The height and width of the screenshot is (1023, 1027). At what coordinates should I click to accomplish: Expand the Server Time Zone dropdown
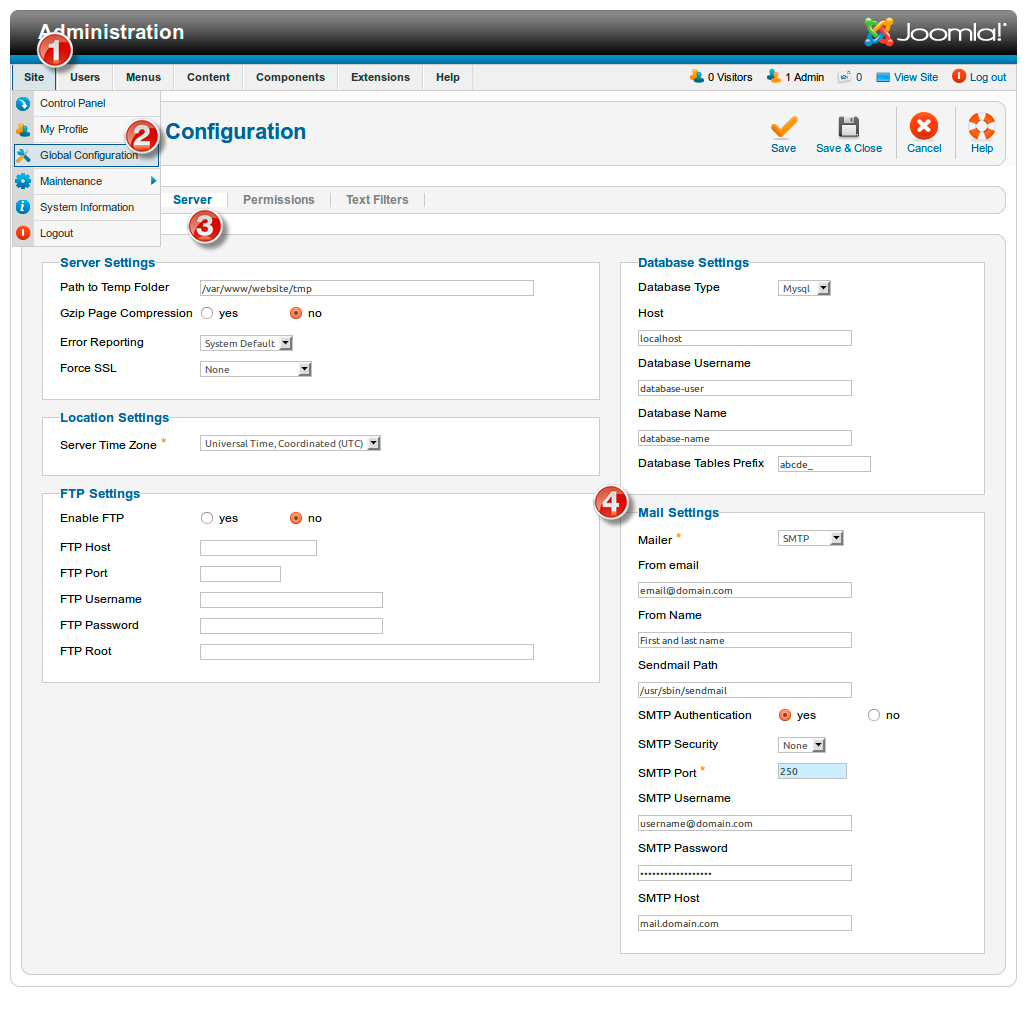[x=290, y=443]
